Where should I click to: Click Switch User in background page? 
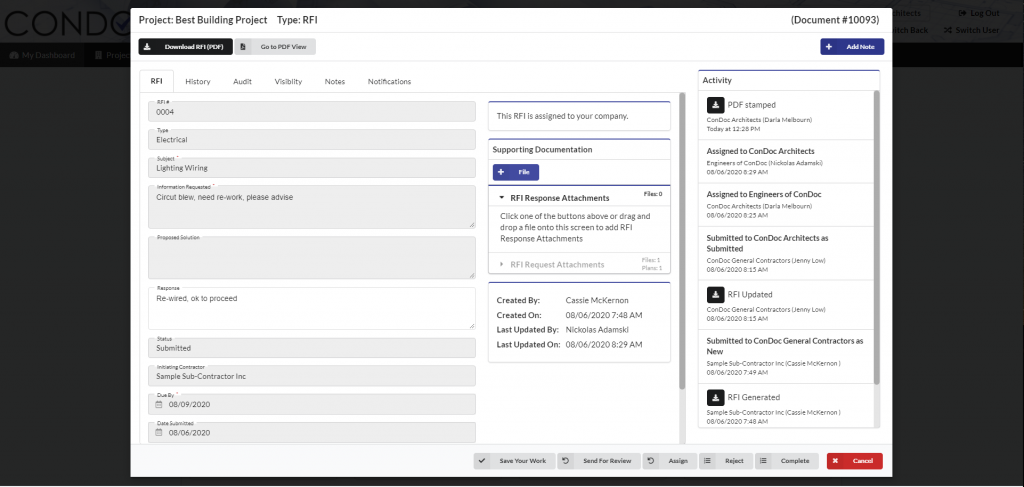971,30
